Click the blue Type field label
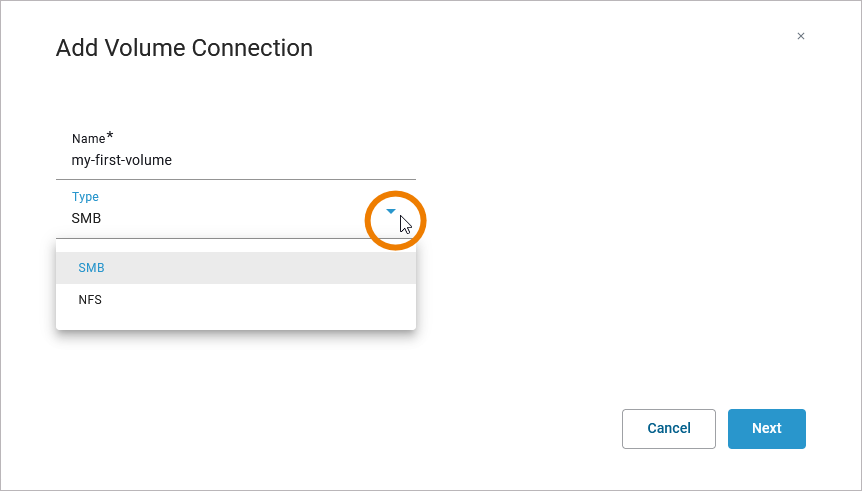Viewport: 862px width, 491px height. [85, 197]
